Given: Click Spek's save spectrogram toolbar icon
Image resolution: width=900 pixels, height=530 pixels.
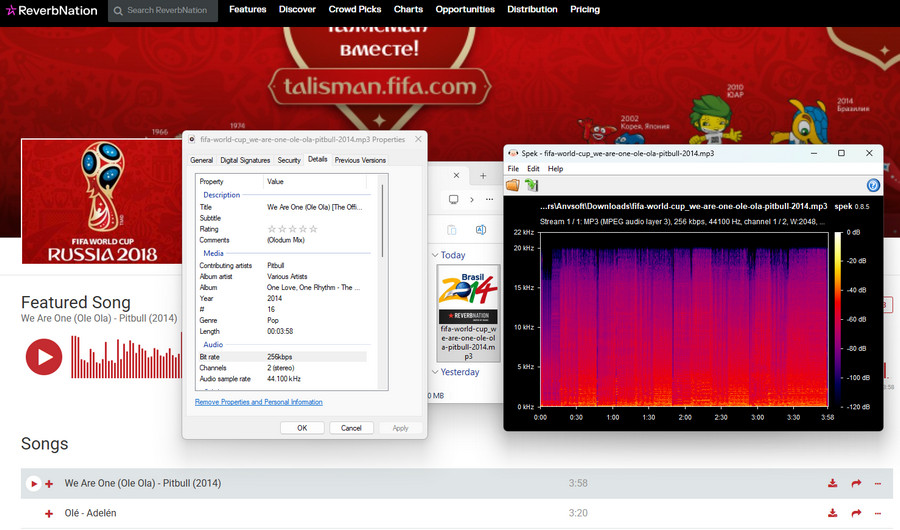Looking at the screenshot, I should tap(532, 185).
